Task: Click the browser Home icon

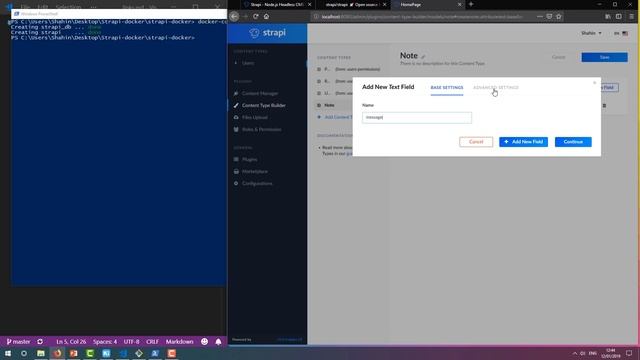Action: coord(267,16)
